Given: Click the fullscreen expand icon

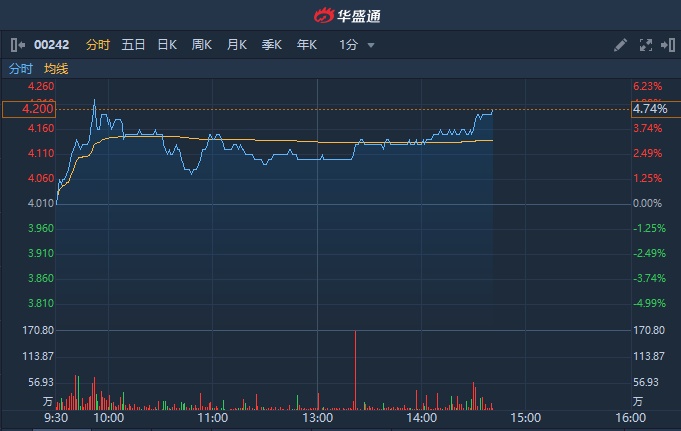Looking at the screenshot, I should (x=645, y=45).
